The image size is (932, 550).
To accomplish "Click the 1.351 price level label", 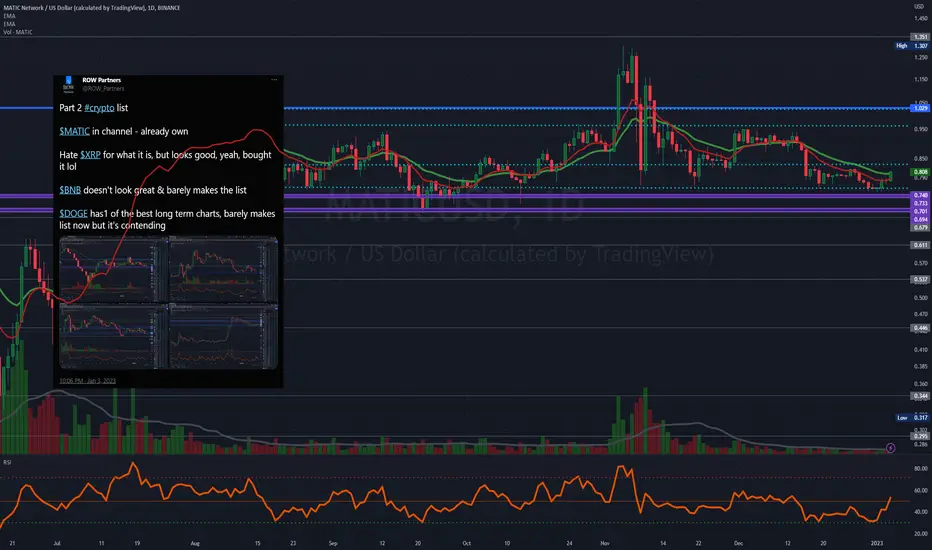I will [920, 37].
